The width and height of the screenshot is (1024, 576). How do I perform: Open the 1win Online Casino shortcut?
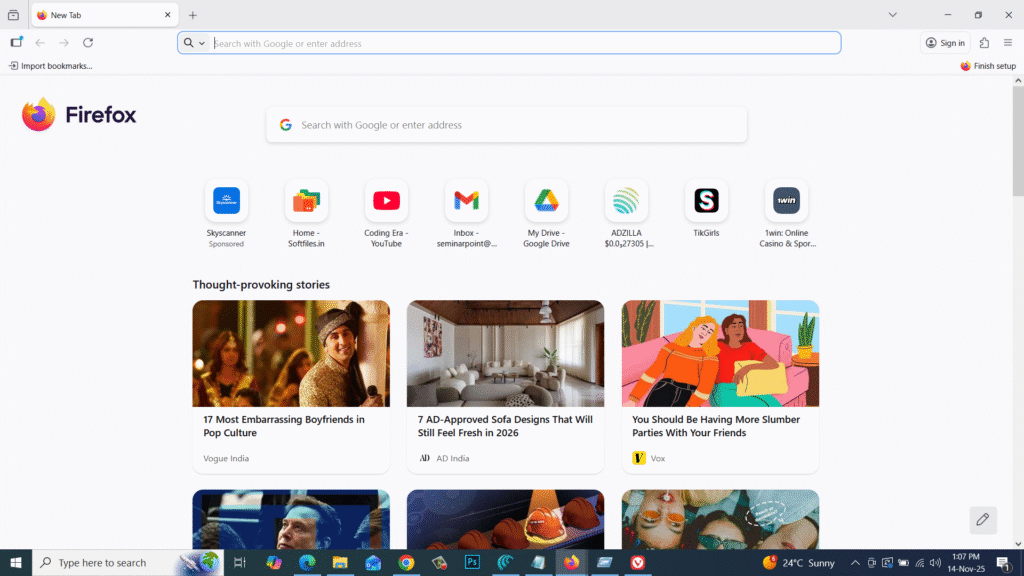[786, 200]
